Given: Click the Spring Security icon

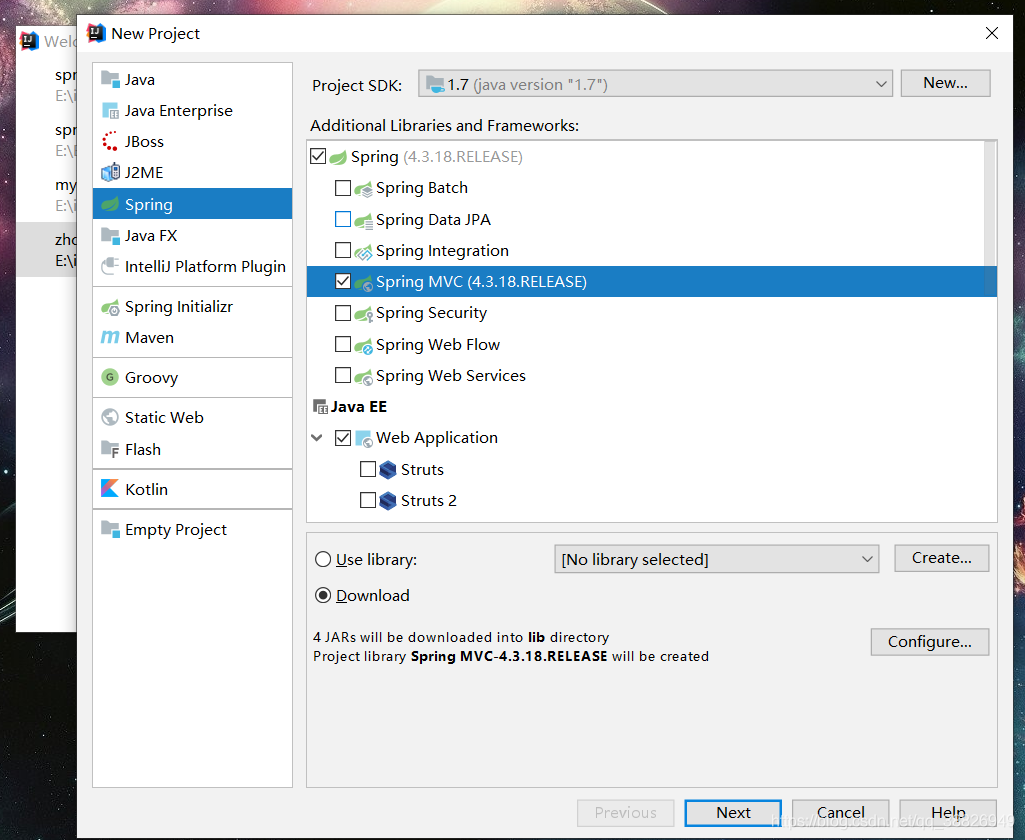Looking at the screenshot, I should pos(363,314).
